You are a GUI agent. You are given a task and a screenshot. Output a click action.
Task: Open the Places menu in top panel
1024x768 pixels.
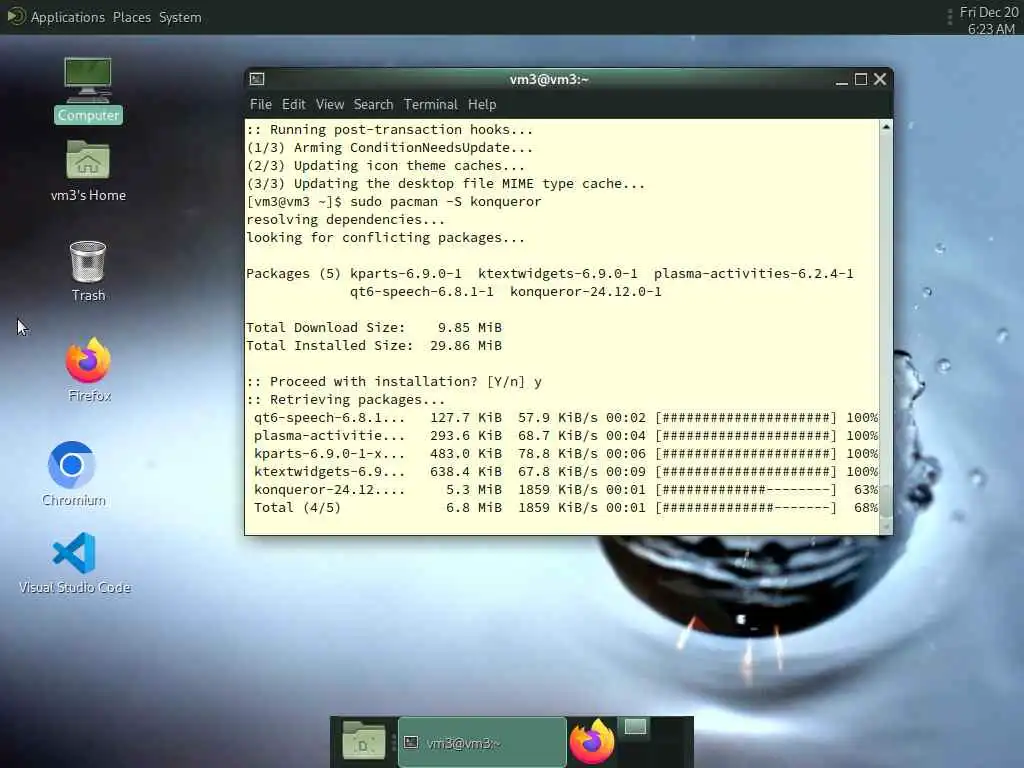pos(131,17)
